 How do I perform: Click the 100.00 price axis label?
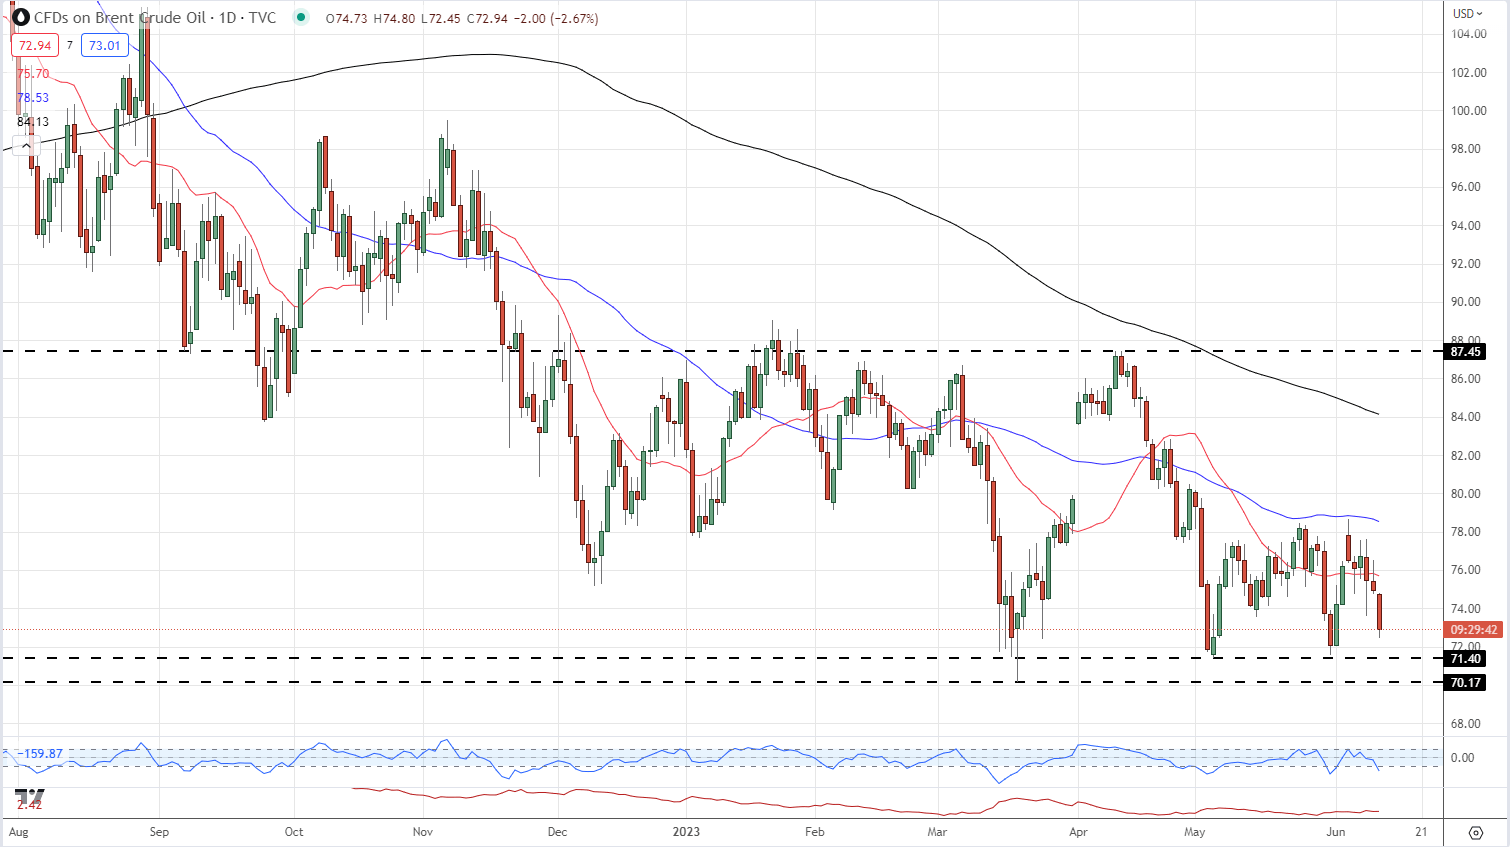(1468, 111)
